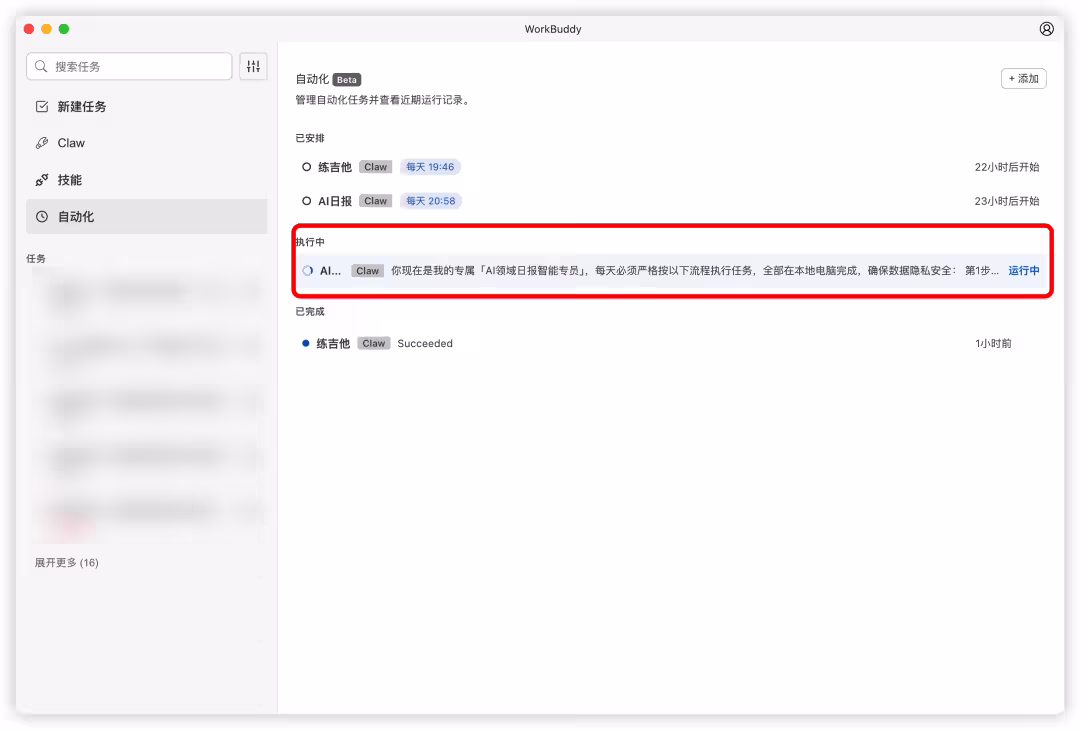Click the Claw tag on the AI日报 task
This screenshot has width=1080, height=730.
(x=375, y=200)
